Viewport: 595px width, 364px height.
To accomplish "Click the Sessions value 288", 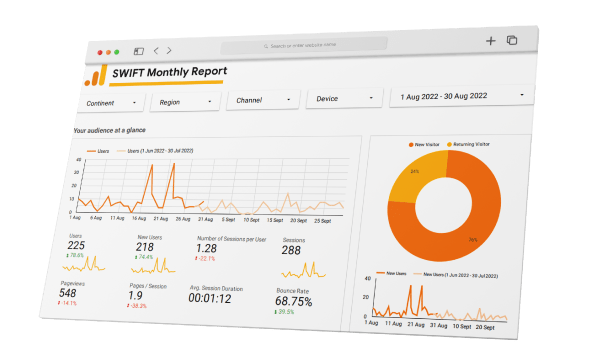I will click(x=291, y=251).
